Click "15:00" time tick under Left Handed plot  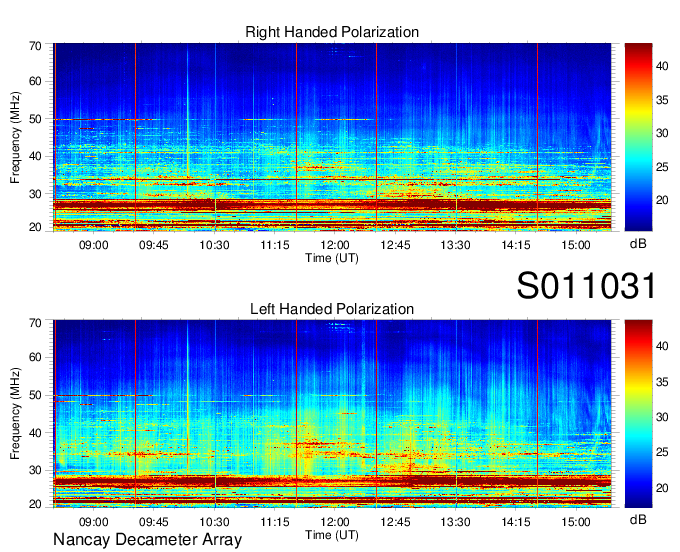tap(576, 522)
